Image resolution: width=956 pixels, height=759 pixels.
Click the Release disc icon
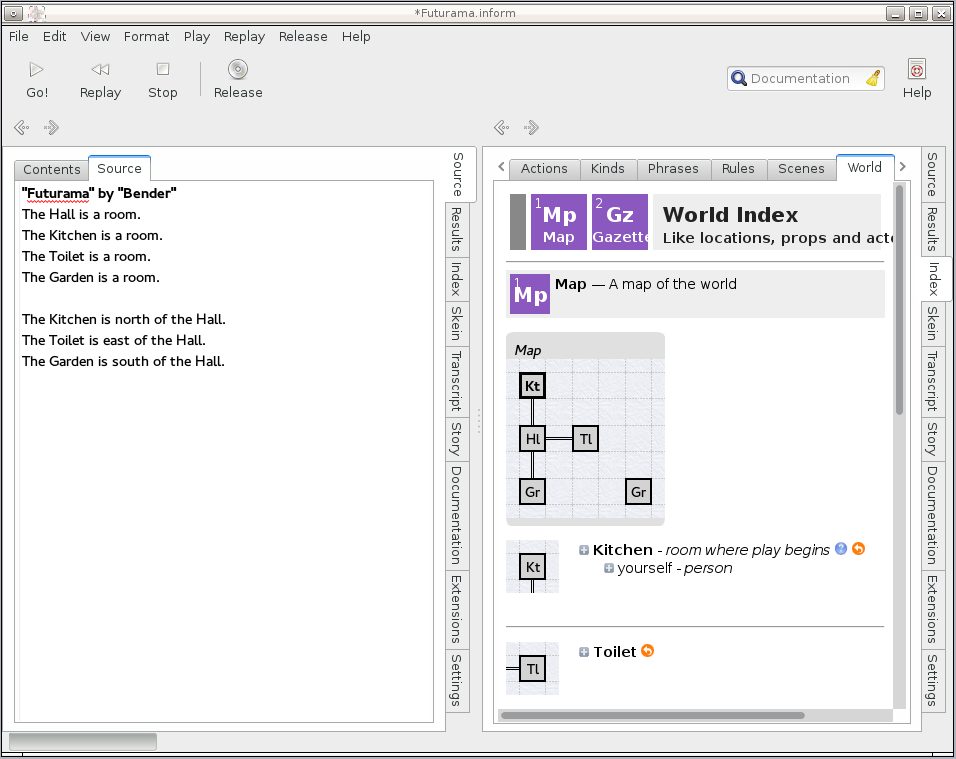(x=238, y=69)
